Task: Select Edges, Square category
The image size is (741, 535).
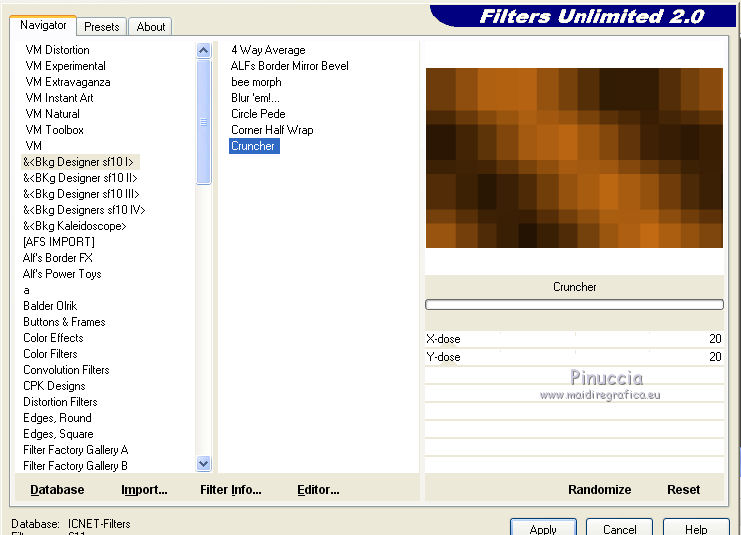Action: coord(58,434)
